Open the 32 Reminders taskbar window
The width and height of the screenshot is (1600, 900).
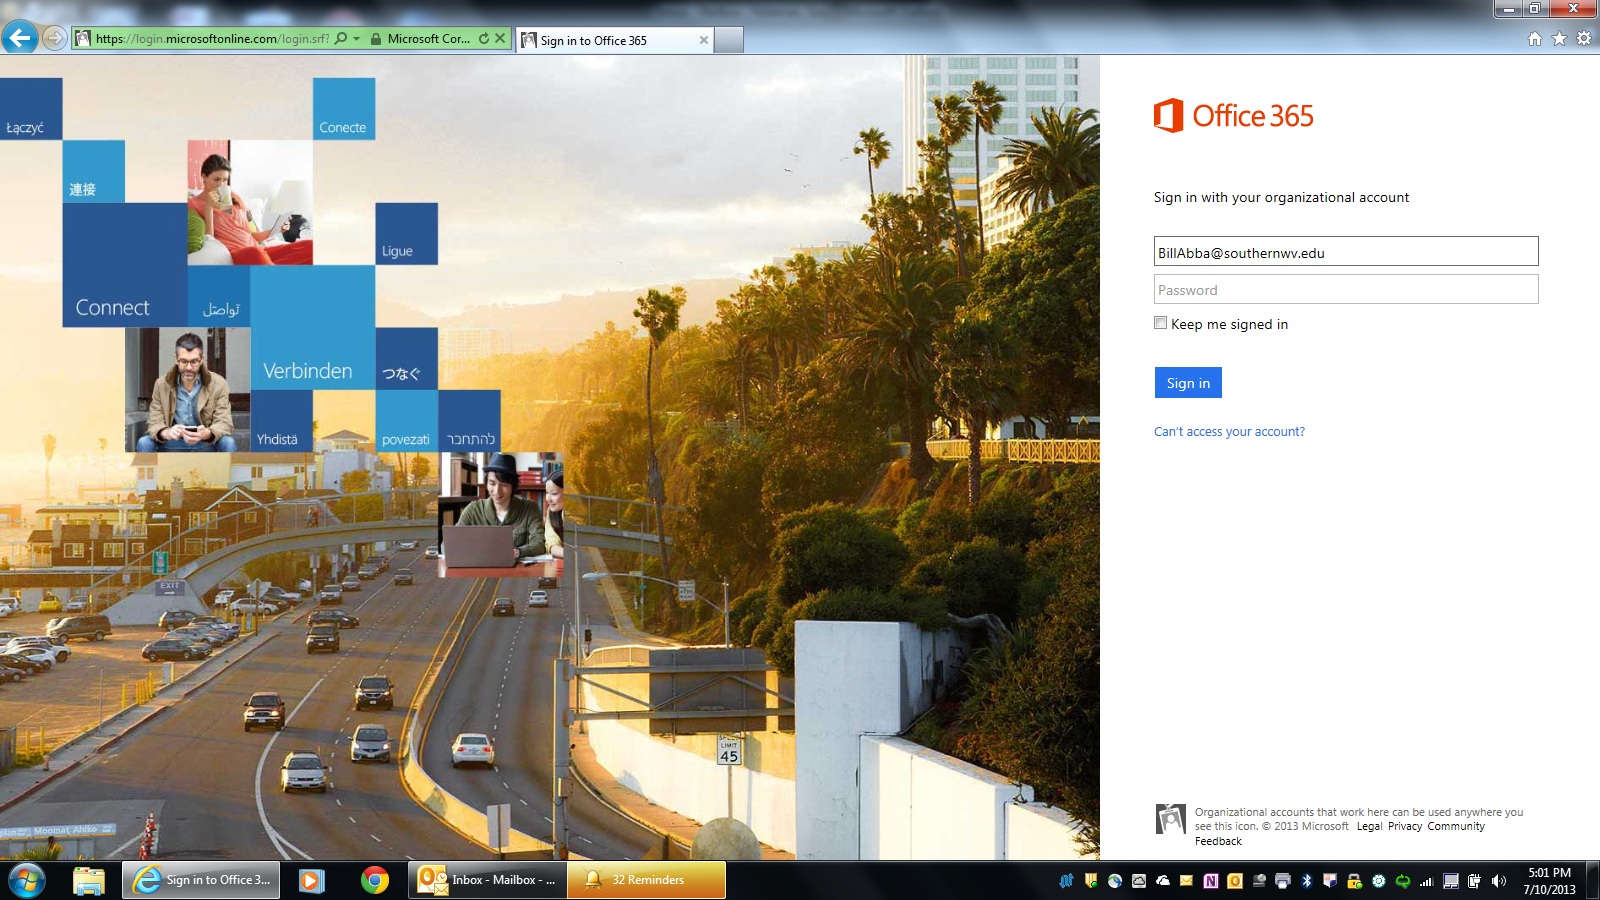[x=647, y=880]
